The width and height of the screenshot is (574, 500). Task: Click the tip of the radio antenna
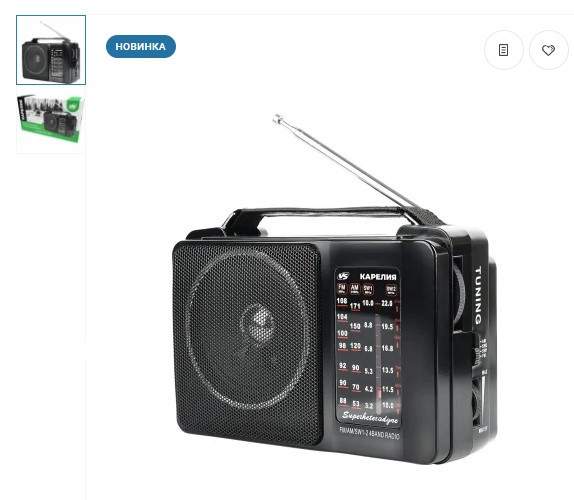click(277, 119)
